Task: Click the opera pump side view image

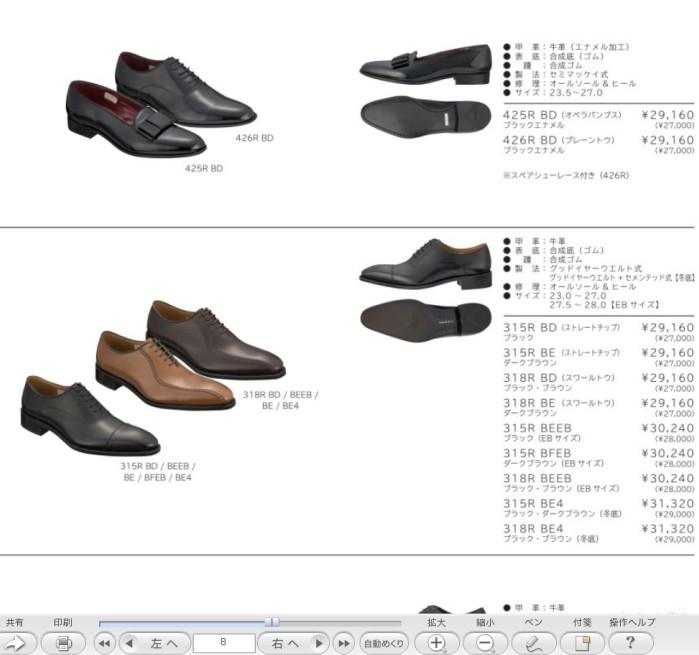Action: [x=426, y=65]
